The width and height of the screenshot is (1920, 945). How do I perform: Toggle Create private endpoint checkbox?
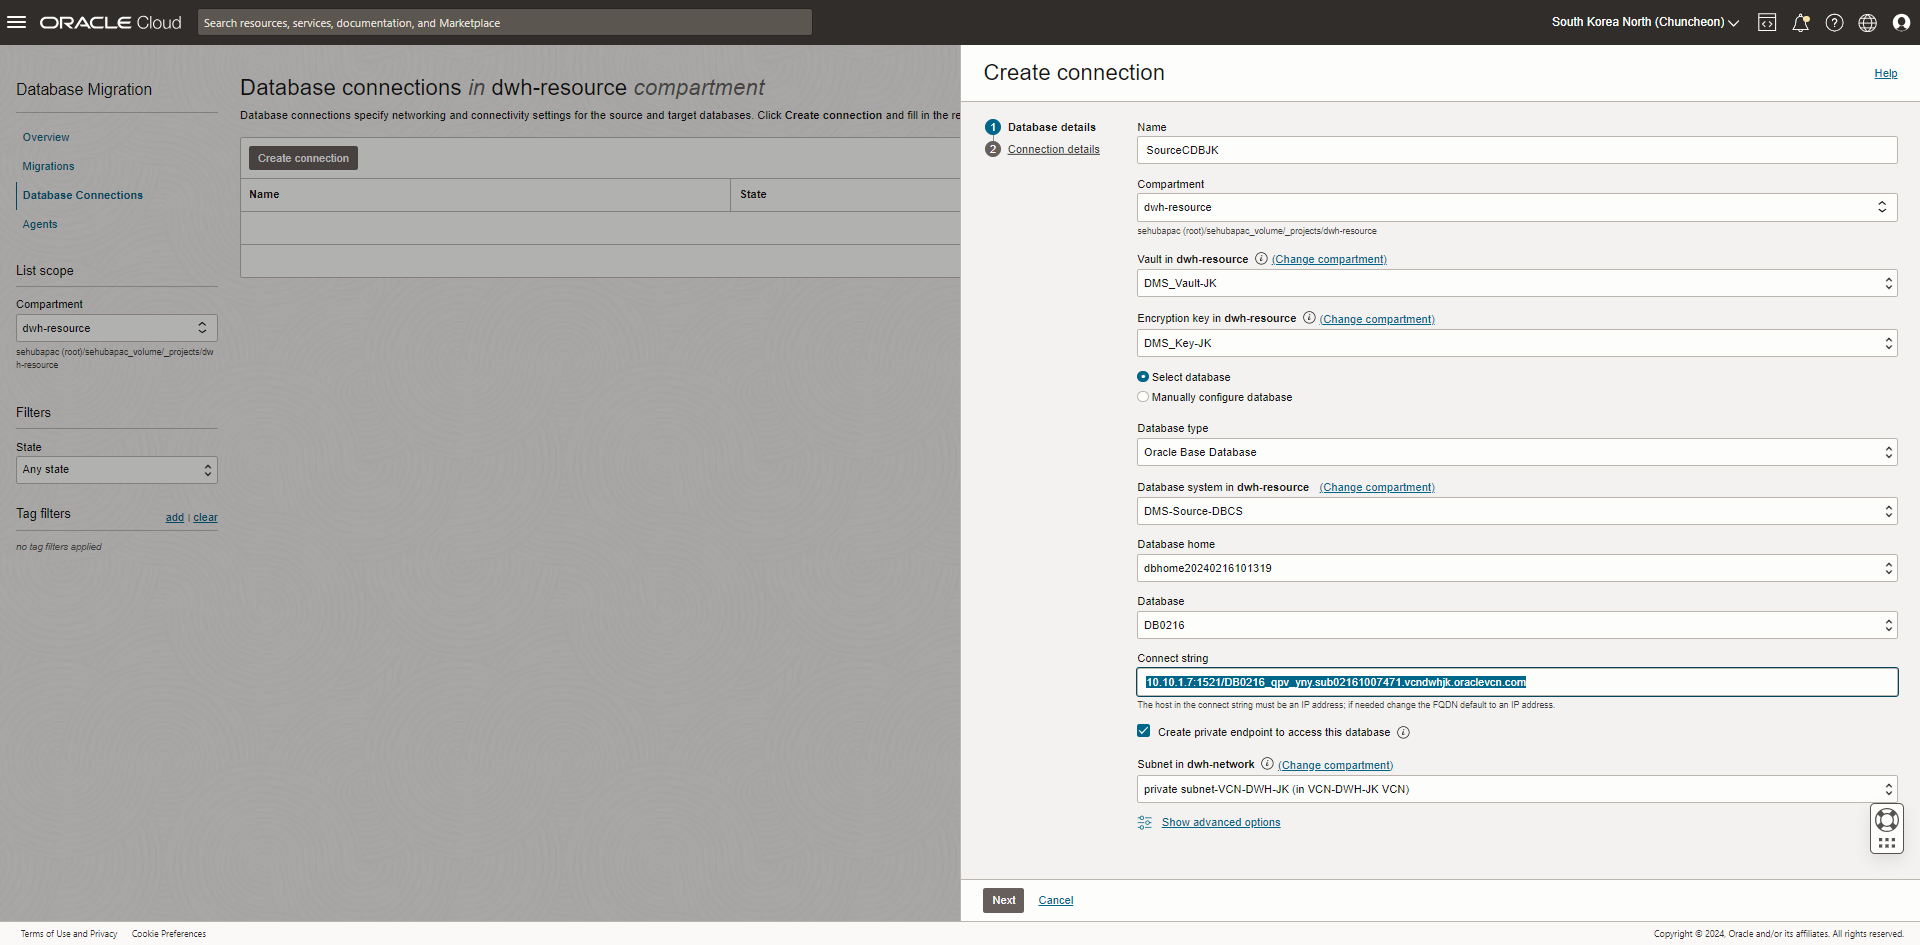[x=1143, y=731]
